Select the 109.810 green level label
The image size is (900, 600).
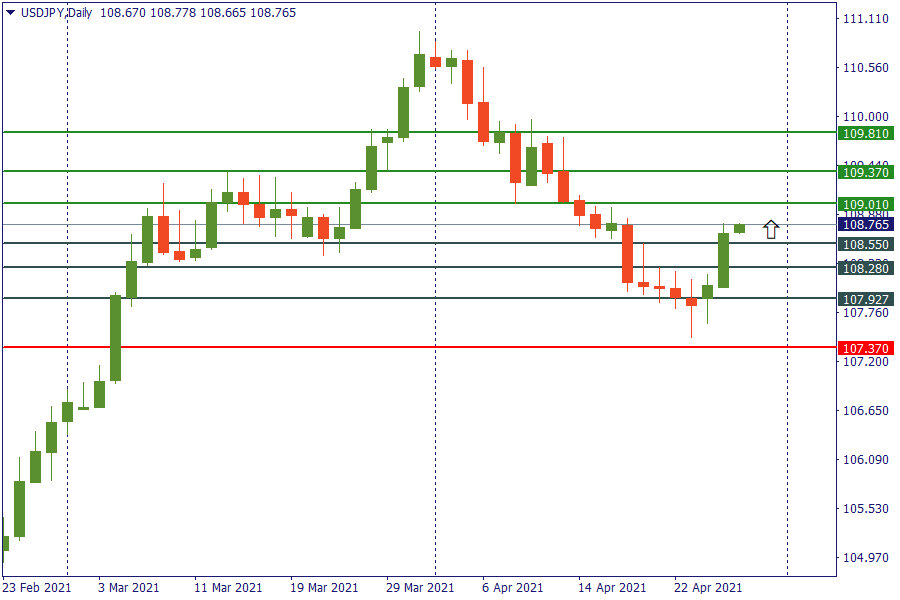866,134
